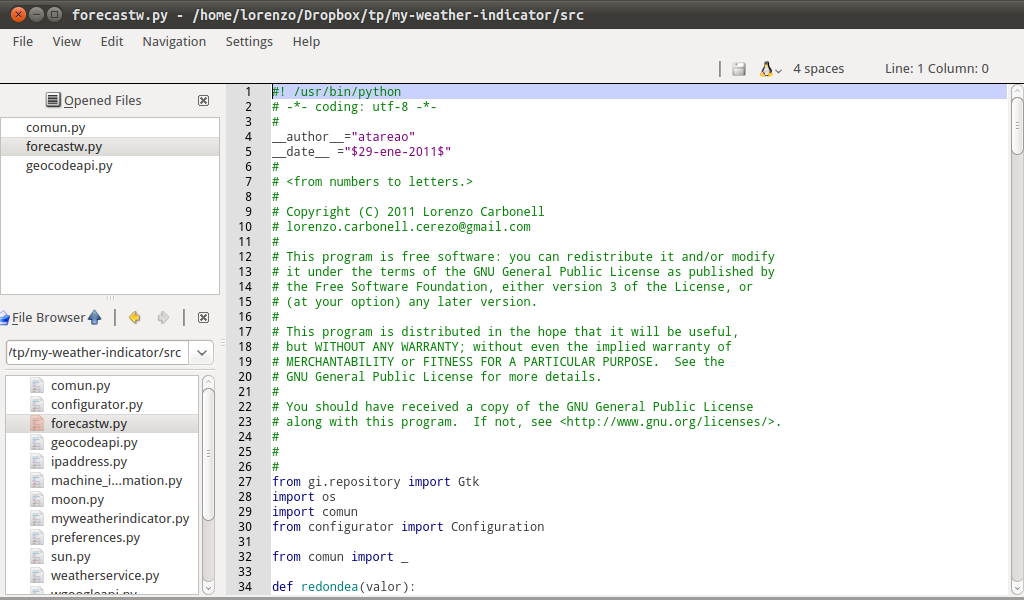Click the file icon beside configurator.py
Image resolution: width=1024 pixels, height=600 pixels.
(x=37, y=405)
